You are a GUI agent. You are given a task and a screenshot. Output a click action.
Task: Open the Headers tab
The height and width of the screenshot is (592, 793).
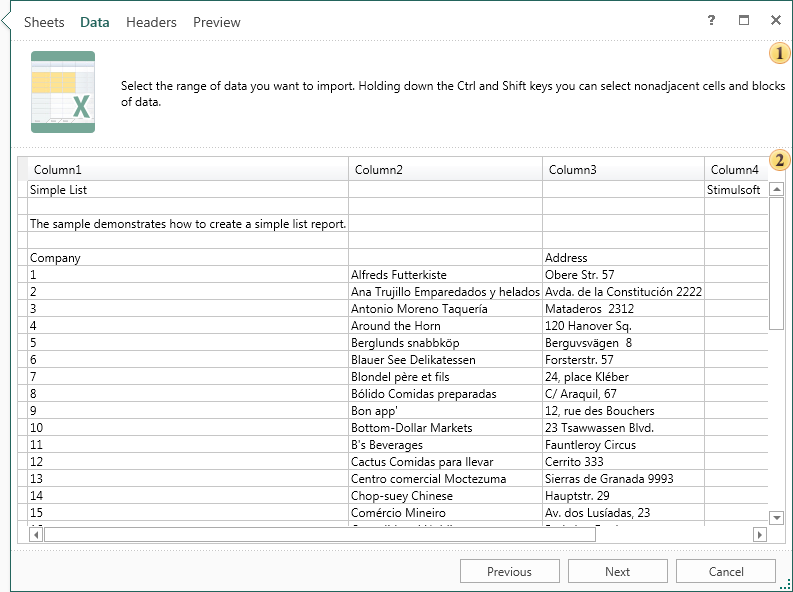click(151, 22)
